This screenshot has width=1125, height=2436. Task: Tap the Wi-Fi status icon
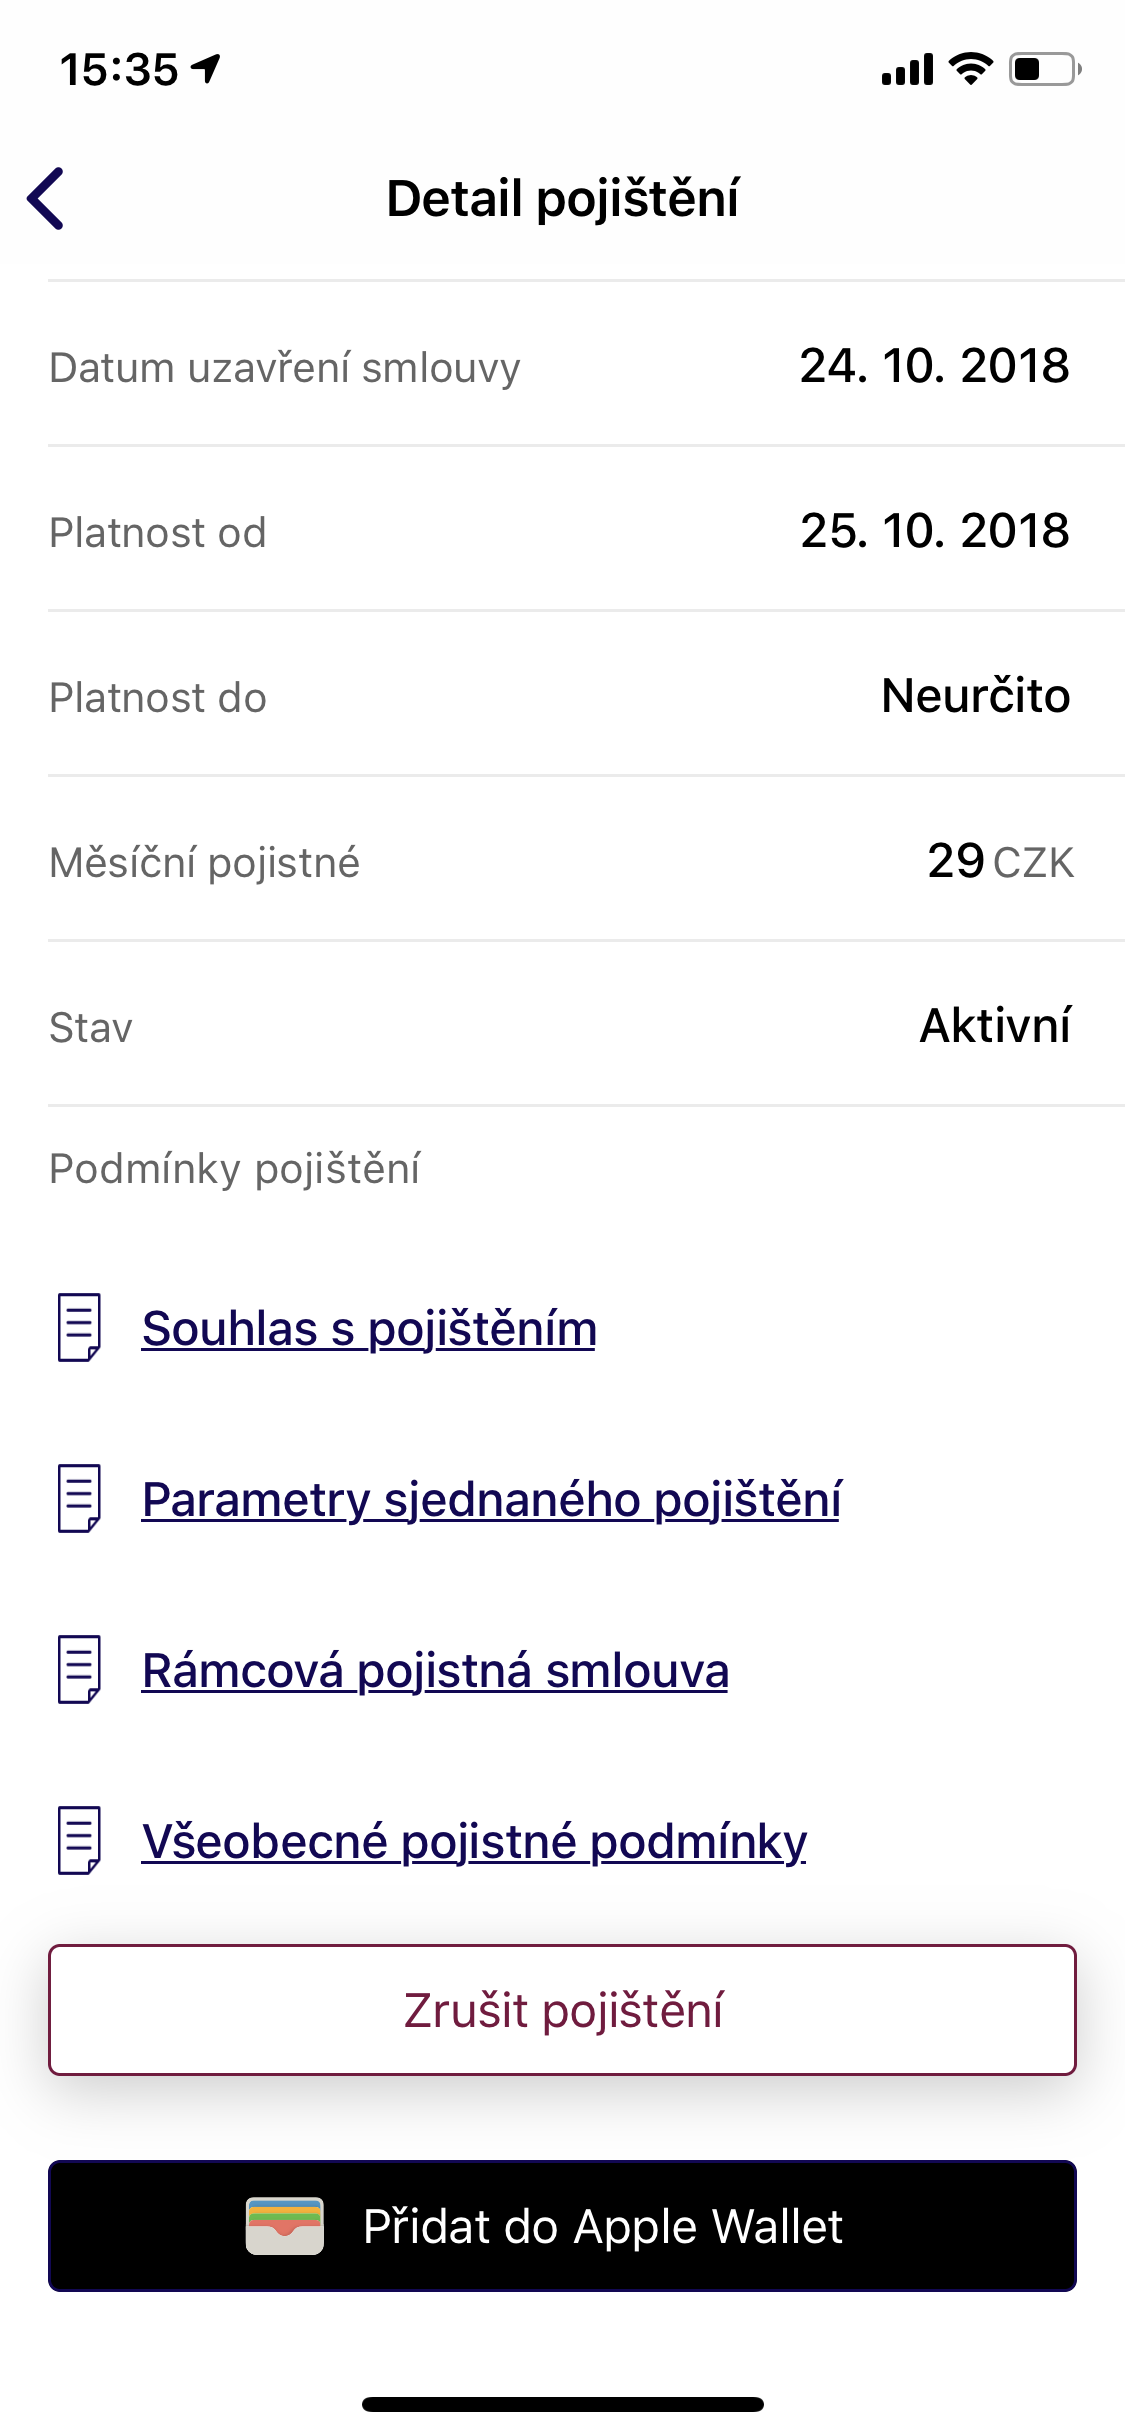[970, 69]
